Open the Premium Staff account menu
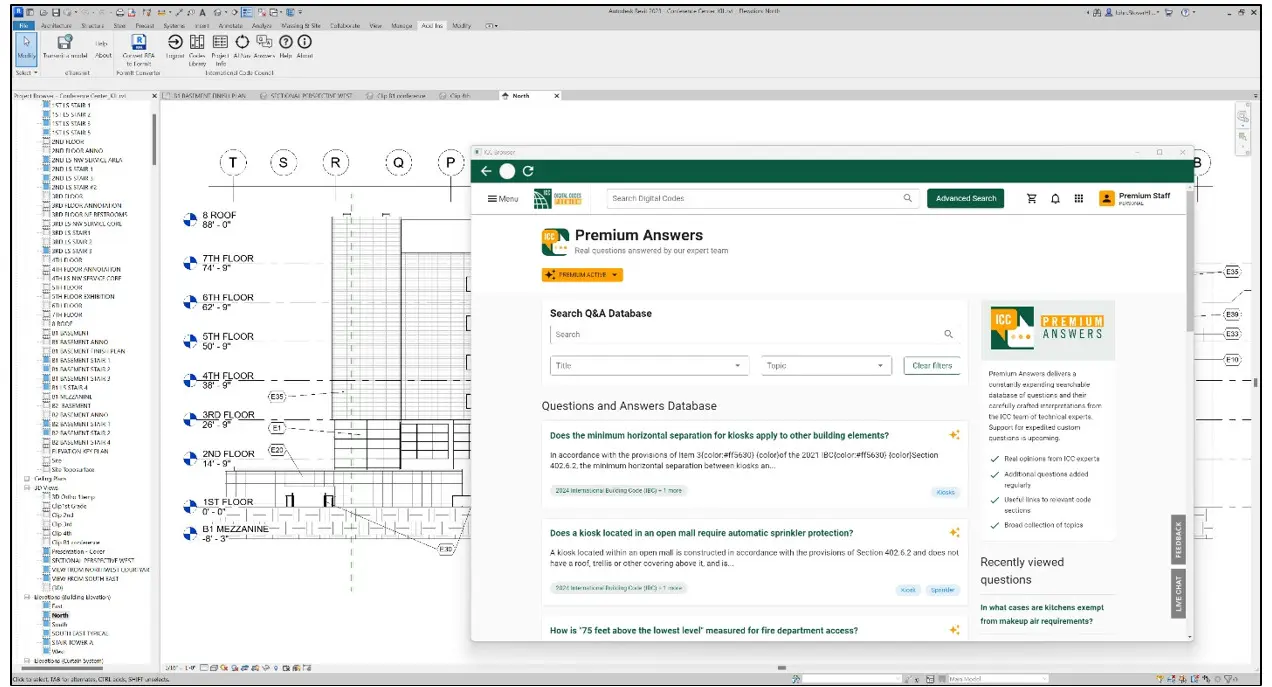Image resolution: width=1272 pixels, height=687 pixels. click(1135, 198)
